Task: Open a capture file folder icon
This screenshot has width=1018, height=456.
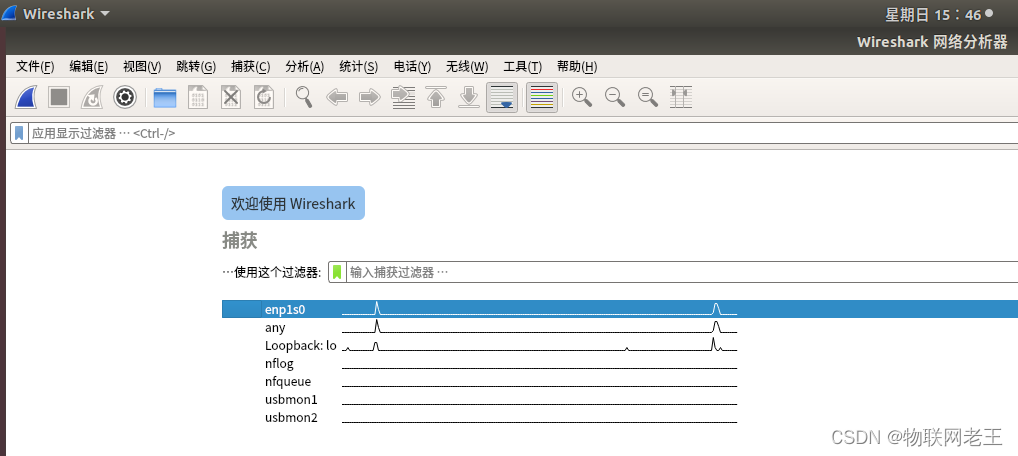Action: point(165,97)
